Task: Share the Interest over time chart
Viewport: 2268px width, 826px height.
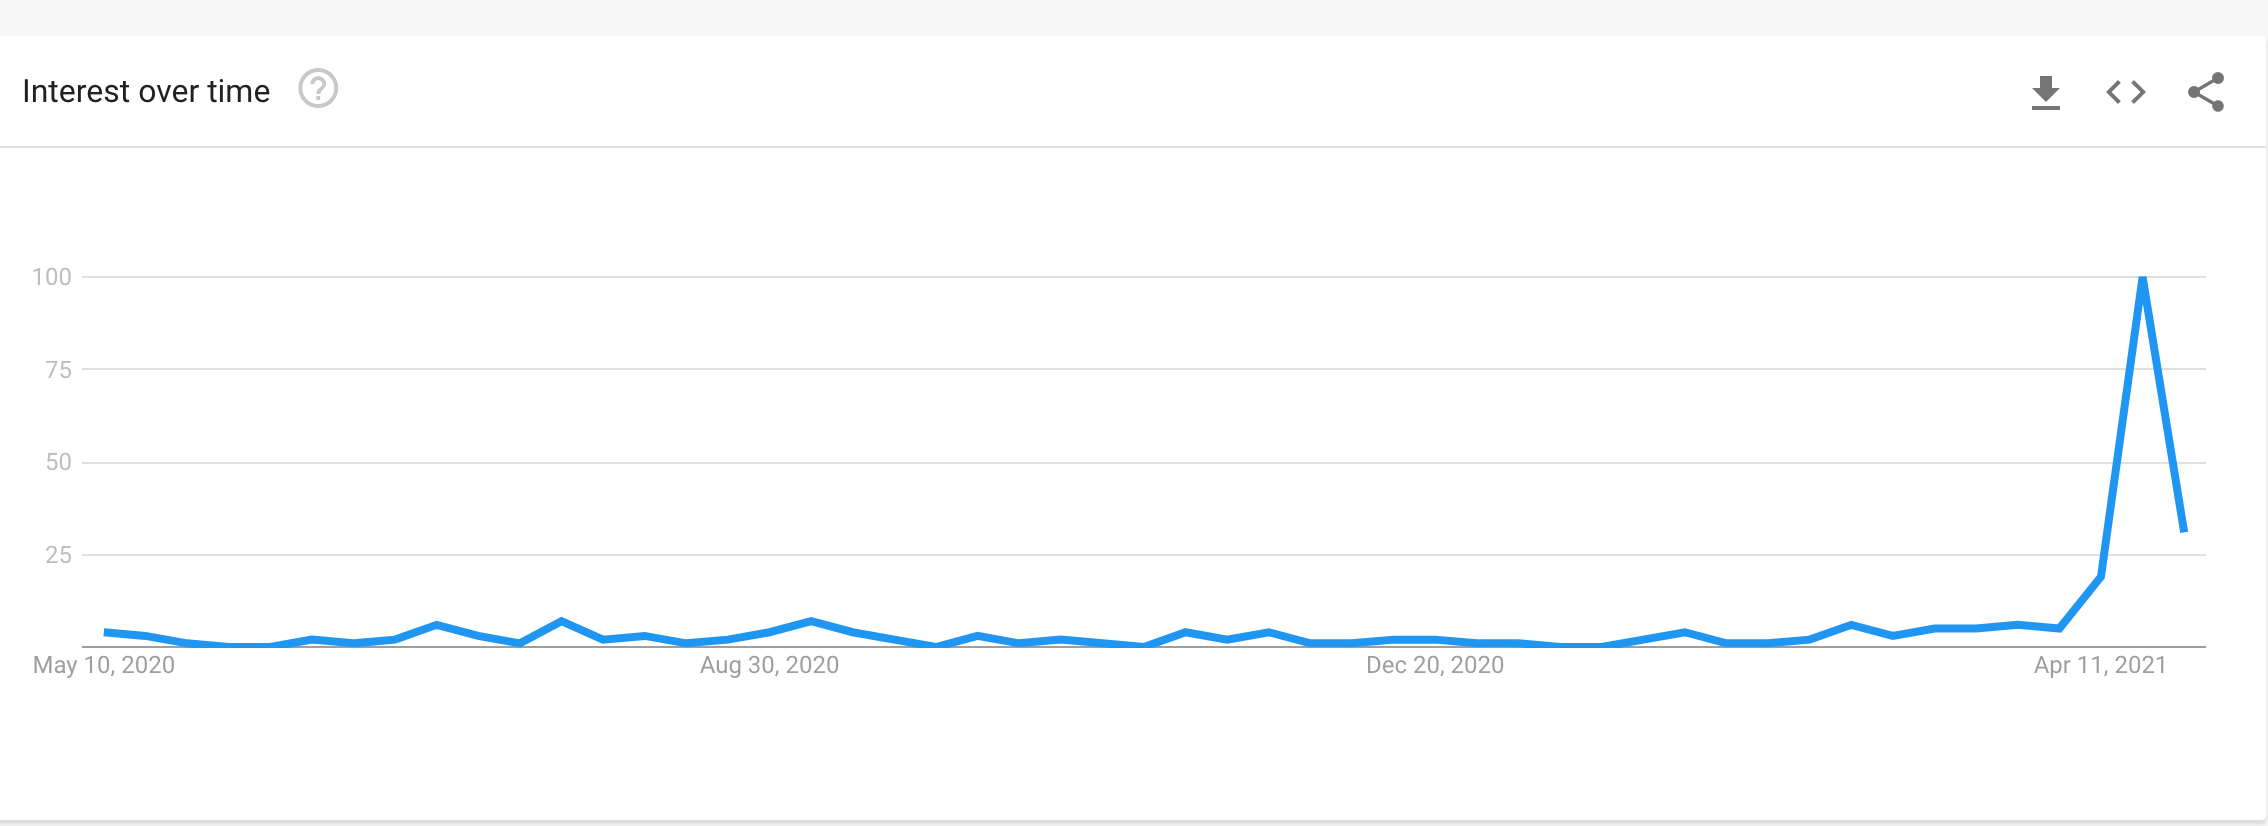Action: tap(2206, 92)
